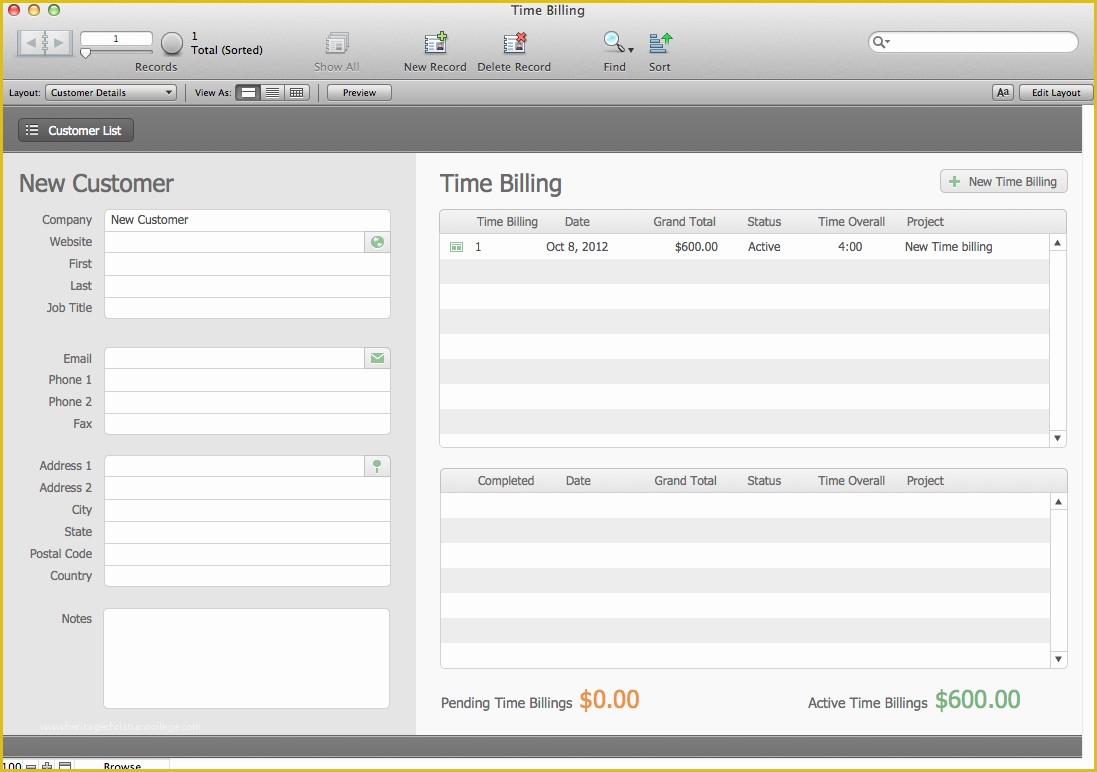Click the 'New Time billing' project cell
The image size is (1097, 772).
coord(948,247)
